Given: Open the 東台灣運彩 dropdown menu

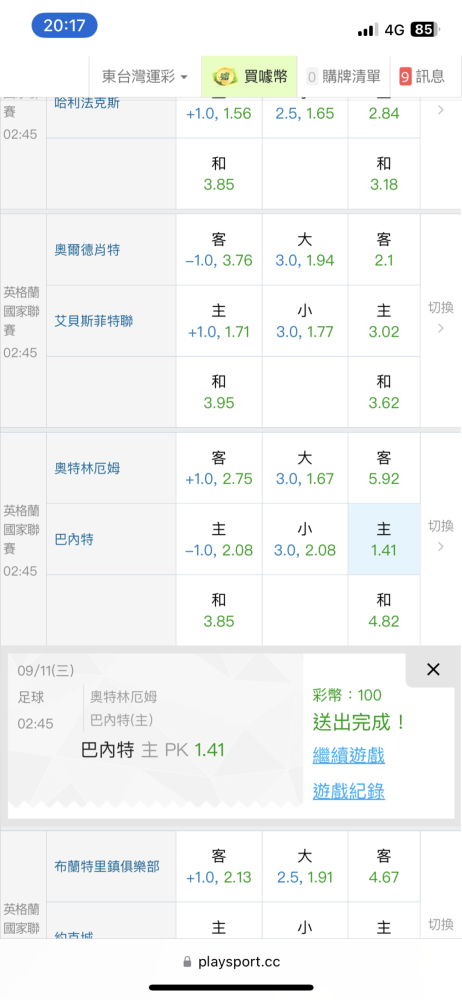Looking at the screenshot, I should click(145, 77).
